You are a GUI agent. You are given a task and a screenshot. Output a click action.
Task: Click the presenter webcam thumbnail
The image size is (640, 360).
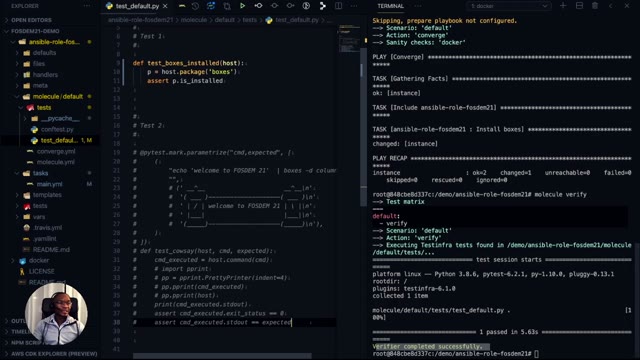point(56,314)
